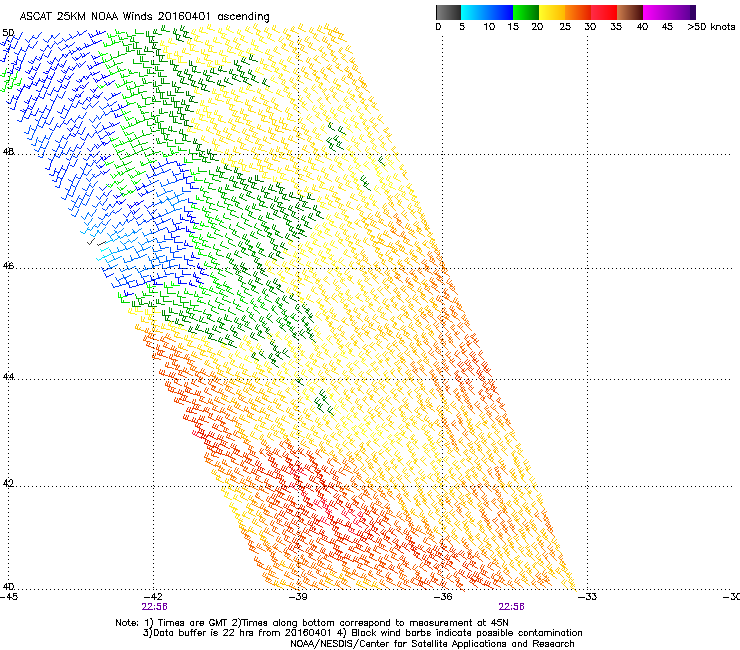The image size is (740, 650).
Task: Click the purple '22:56' time under -42
Action: pos(154,607)
